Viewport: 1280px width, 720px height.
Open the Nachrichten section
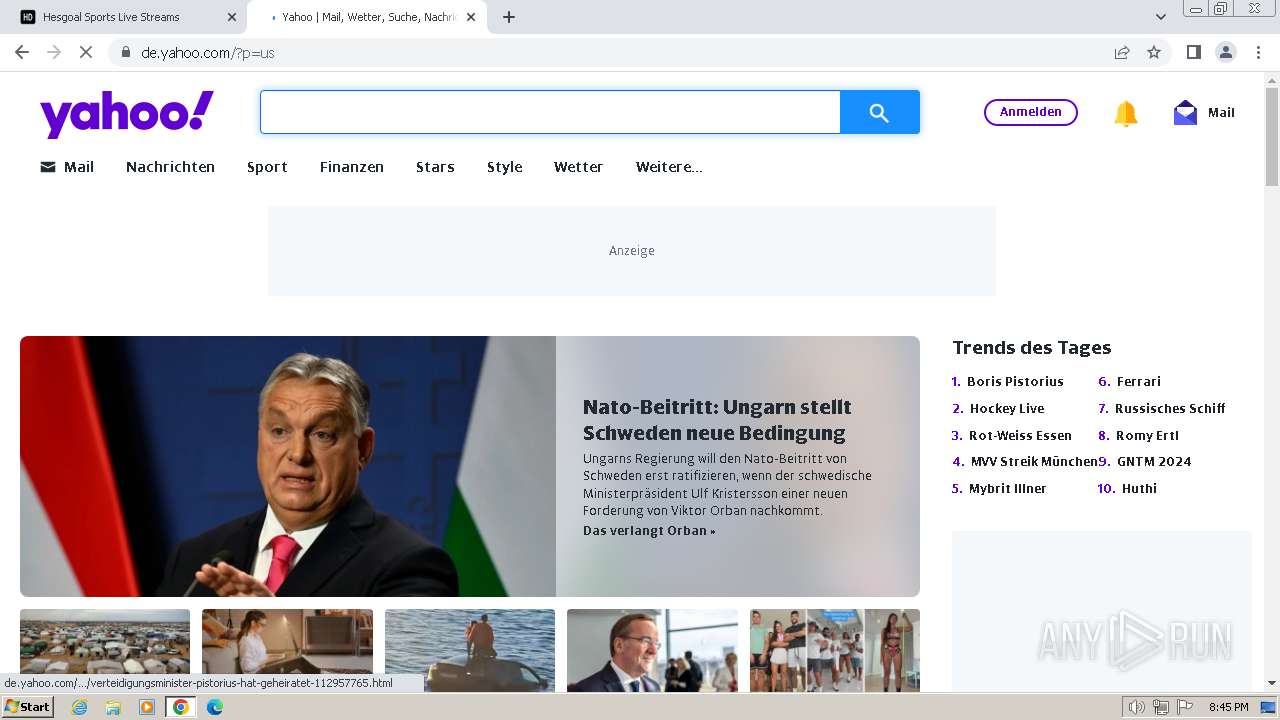(x=170, y=167)
